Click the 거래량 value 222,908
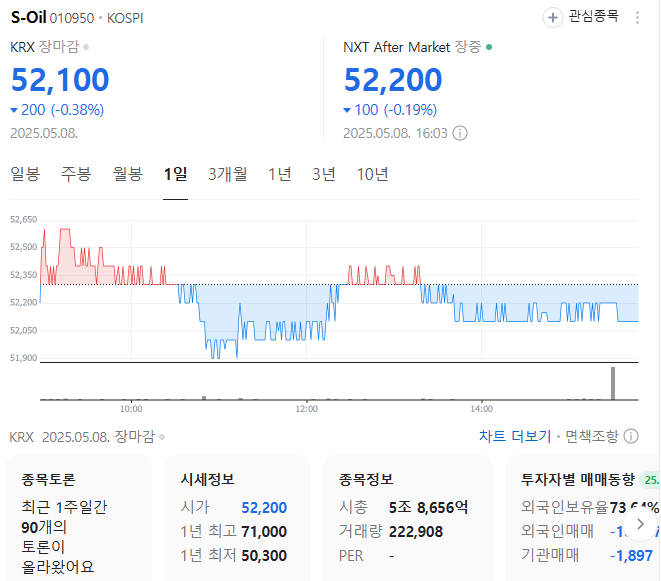The height and width of the screenshot is (581, 661). (416, 532)
